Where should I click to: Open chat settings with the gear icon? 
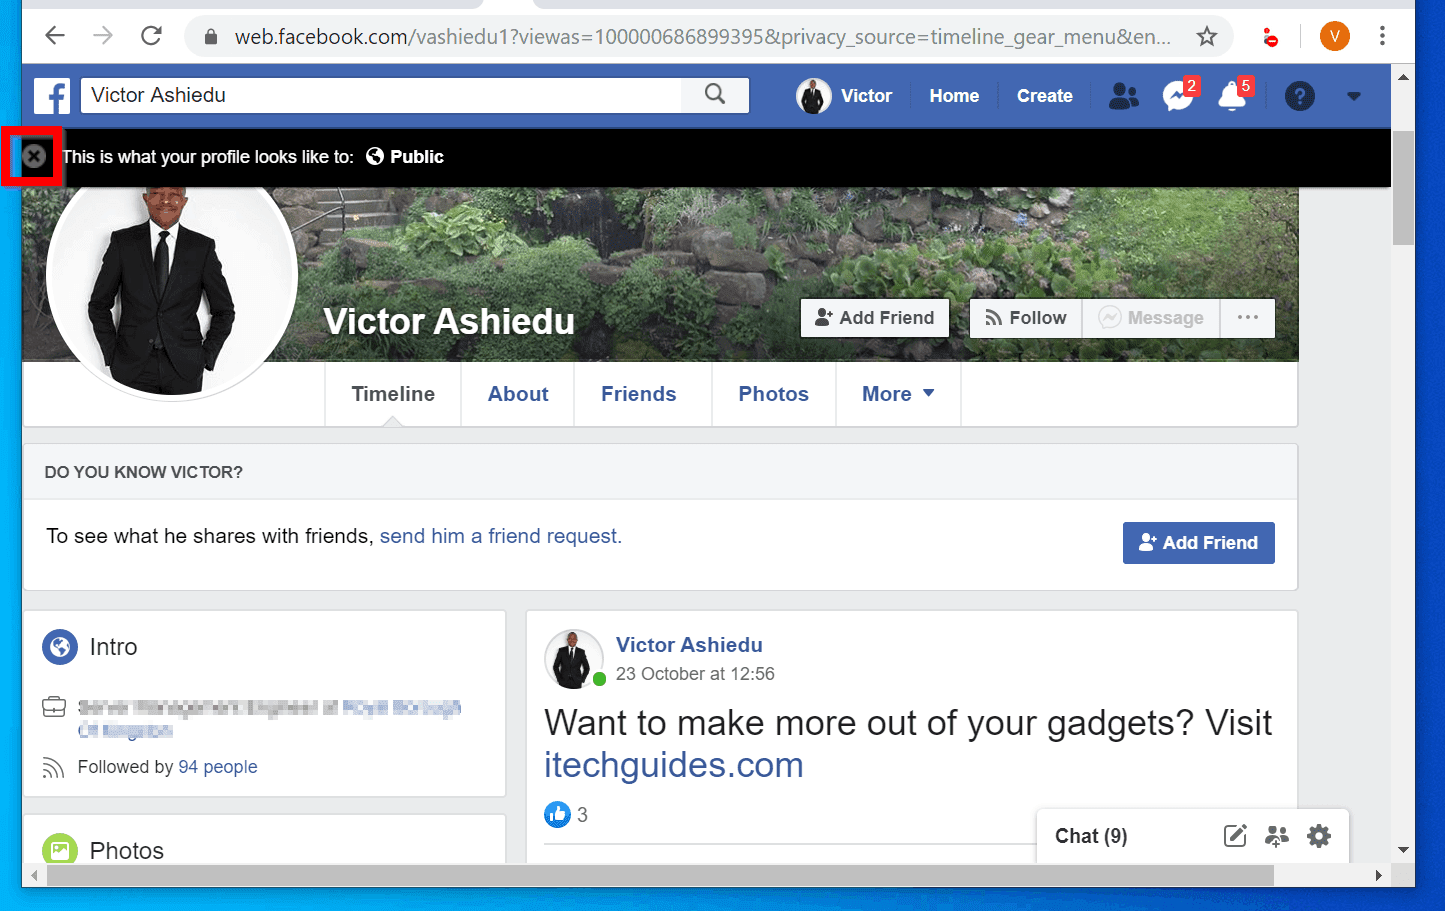tap(1319, 835)
